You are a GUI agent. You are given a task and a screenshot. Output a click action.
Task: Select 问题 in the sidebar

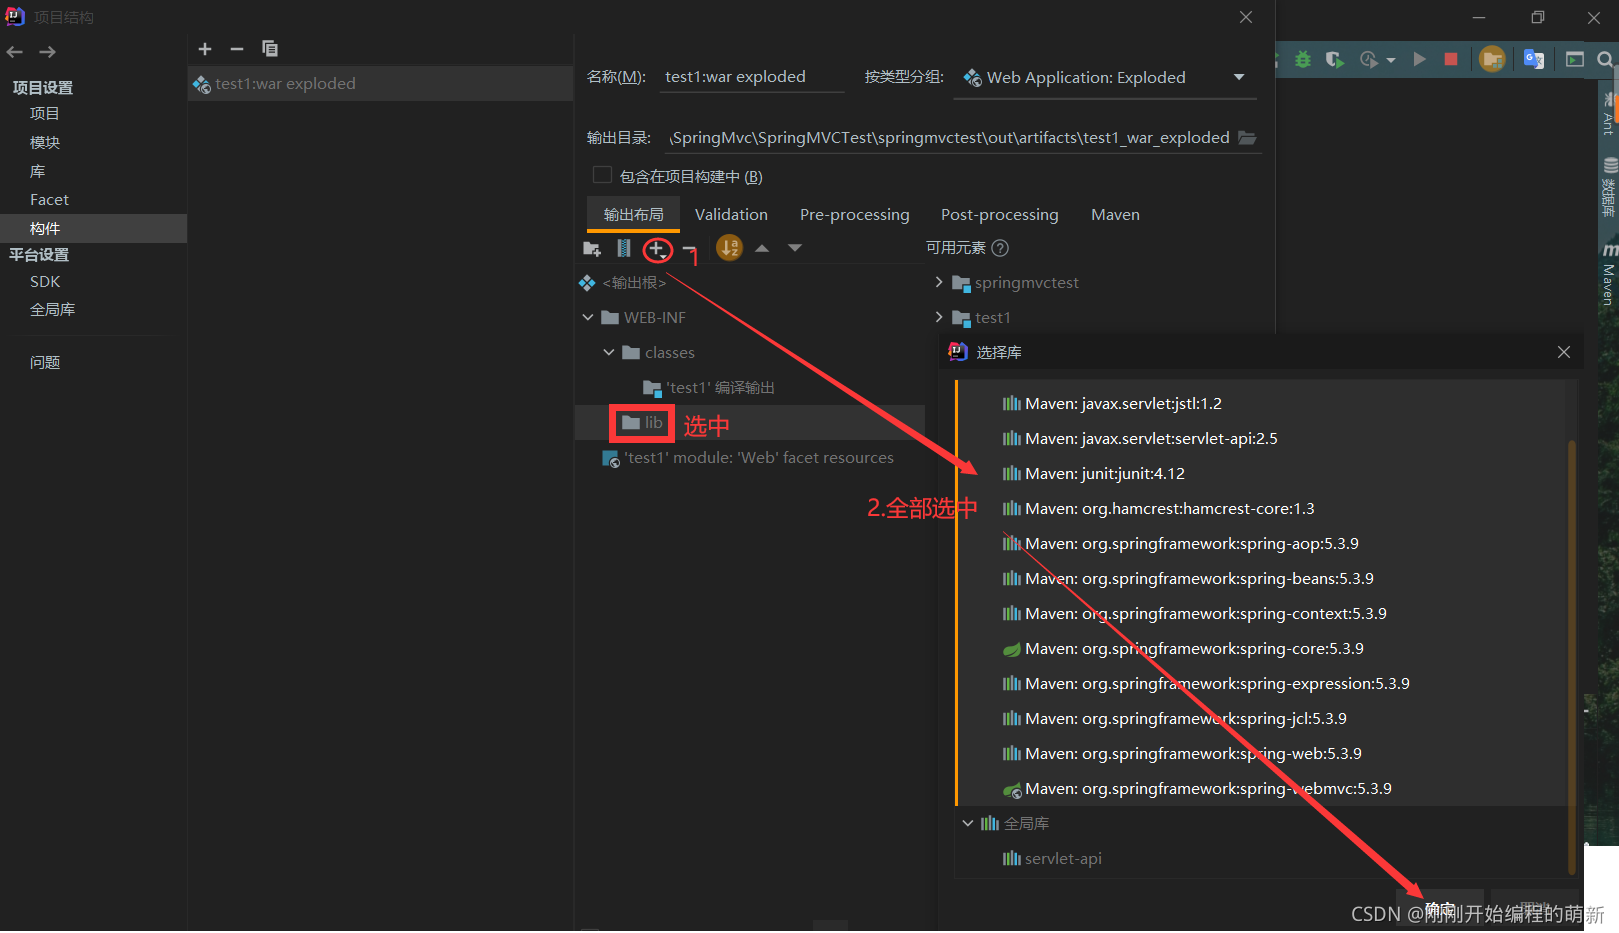[x=45, y=363]
